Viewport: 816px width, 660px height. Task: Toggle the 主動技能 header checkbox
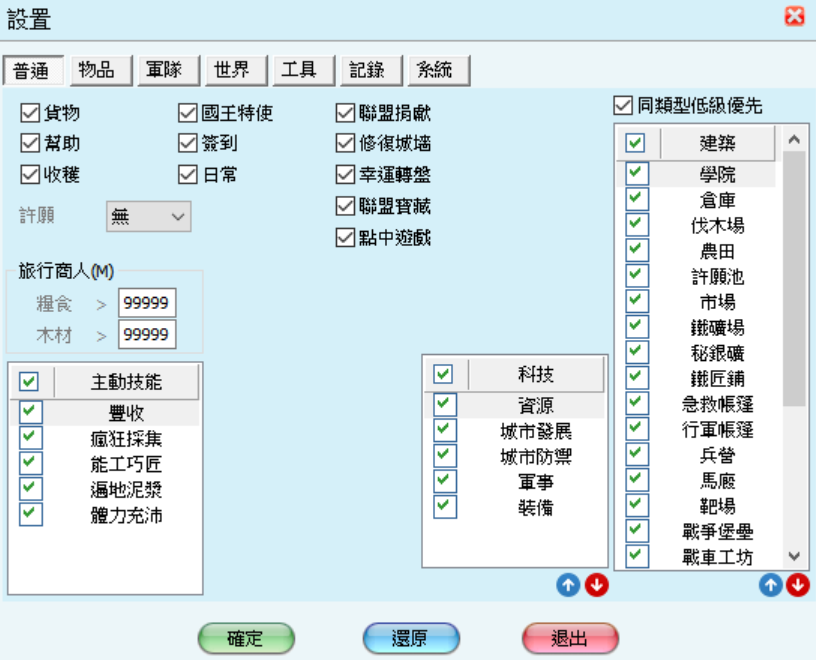tap(29, 382)
